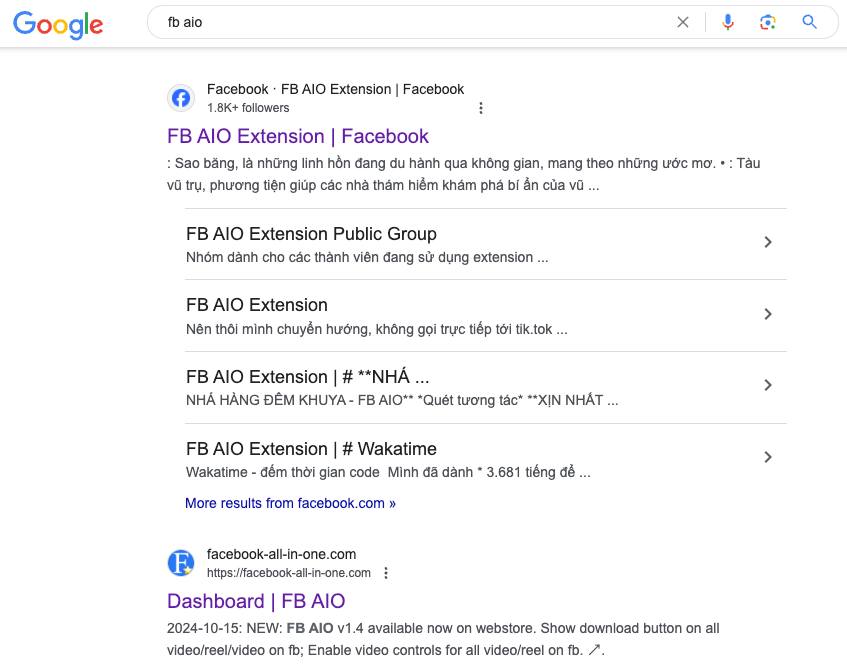Click the '2024-10-15: NEW: FB AIO v1.4' snippet
This screenshot has width=847, height=670.
point(443,639)
